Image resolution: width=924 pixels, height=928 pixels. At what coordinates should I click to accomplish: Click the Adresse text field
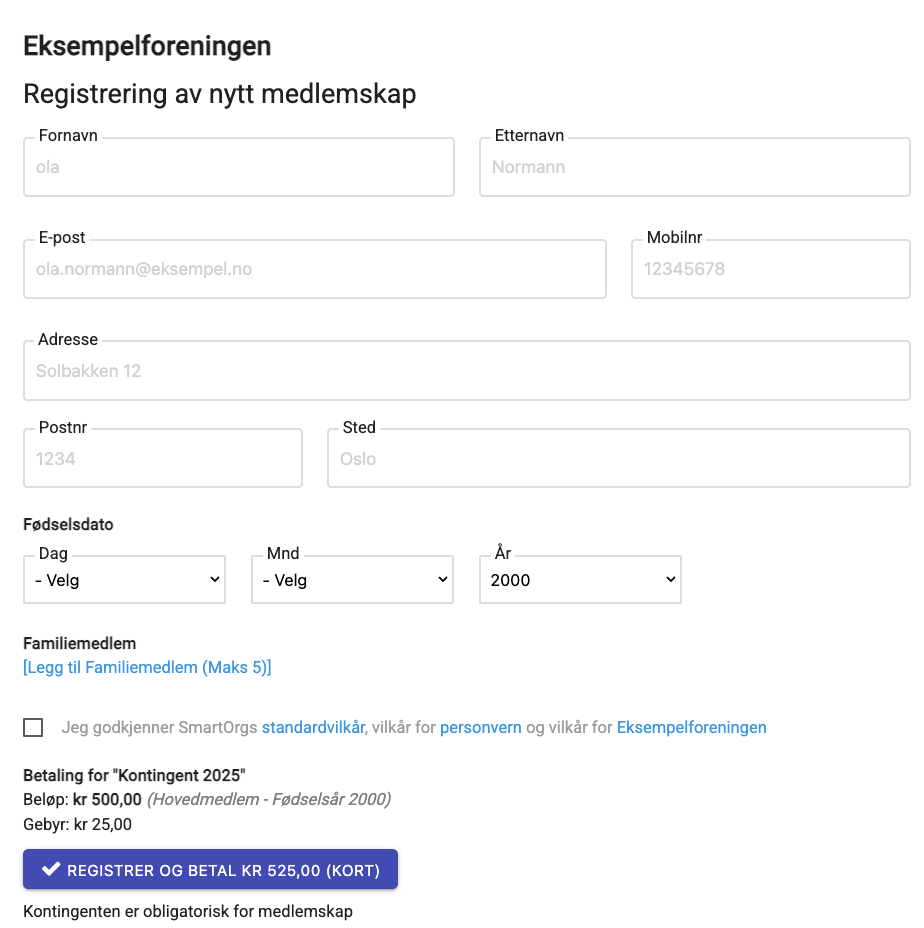coord(466,371)
